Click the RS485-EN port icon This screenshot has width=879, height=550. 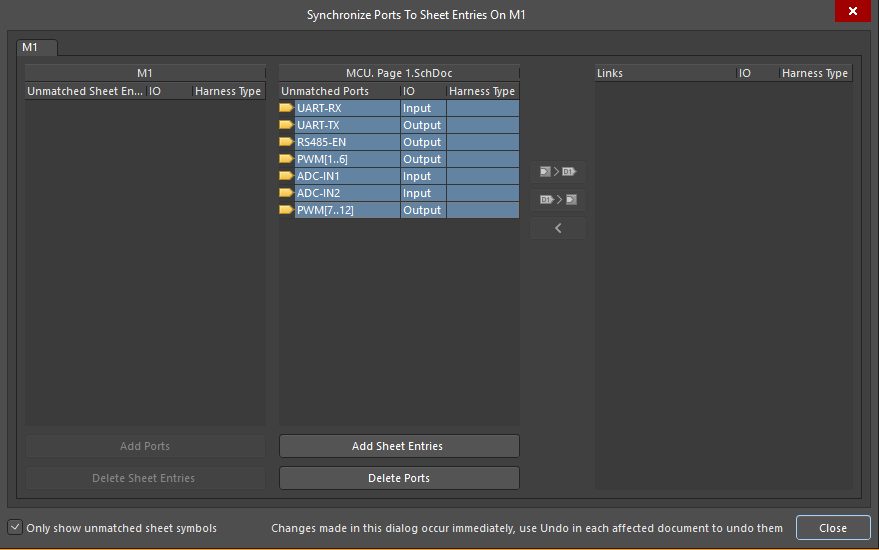click(x=286, y=142)
